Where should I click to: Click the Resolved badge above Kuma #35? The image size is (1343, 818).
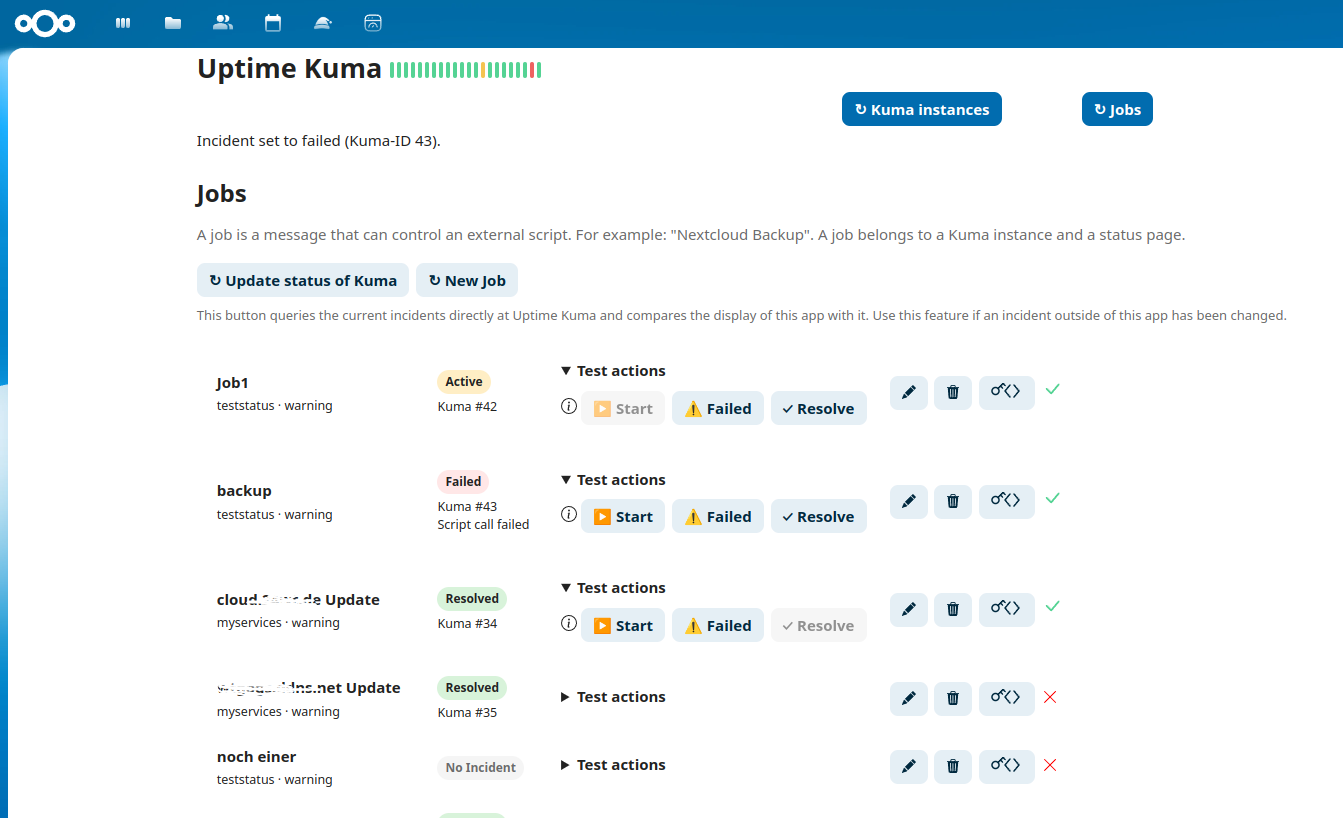(472, 687)
